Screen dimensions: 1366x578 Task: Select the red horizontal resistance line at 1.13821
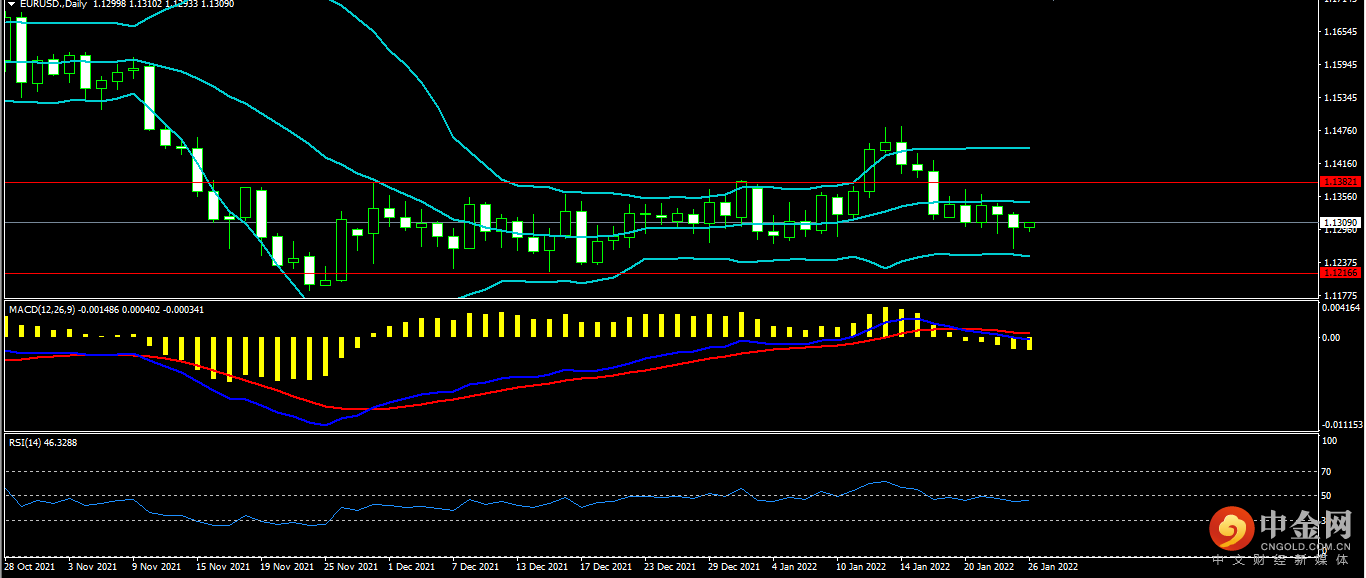[660, 183]
